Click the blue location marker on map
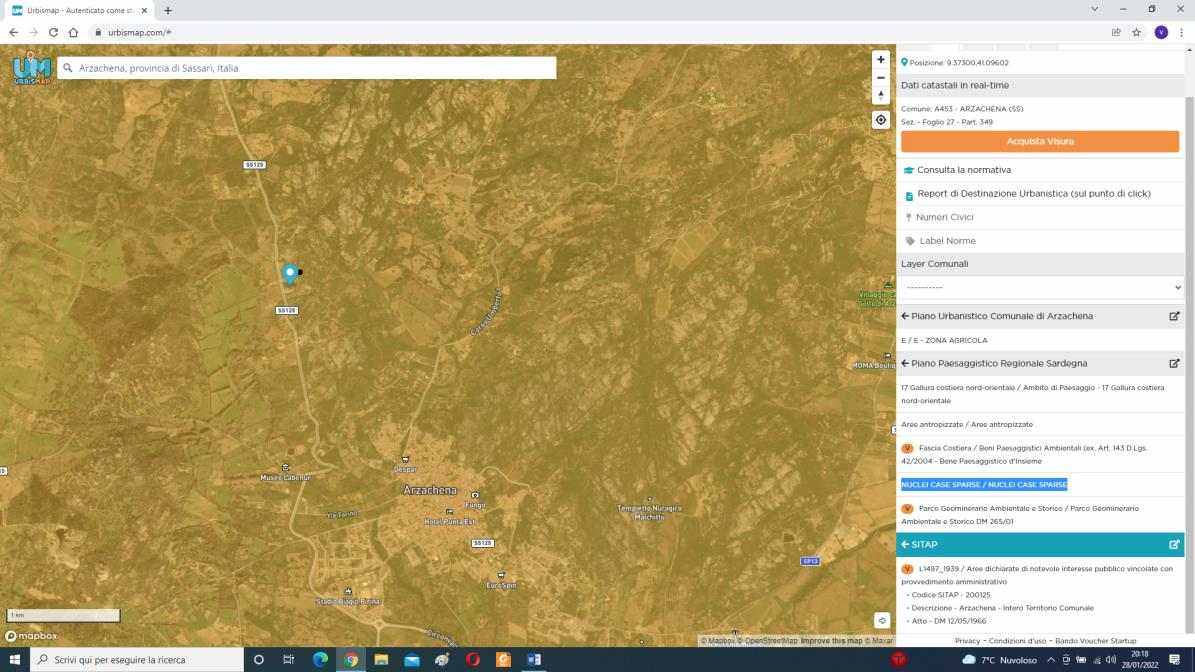Viewport: 1195px width, 672px height. [x=290, y=272]
